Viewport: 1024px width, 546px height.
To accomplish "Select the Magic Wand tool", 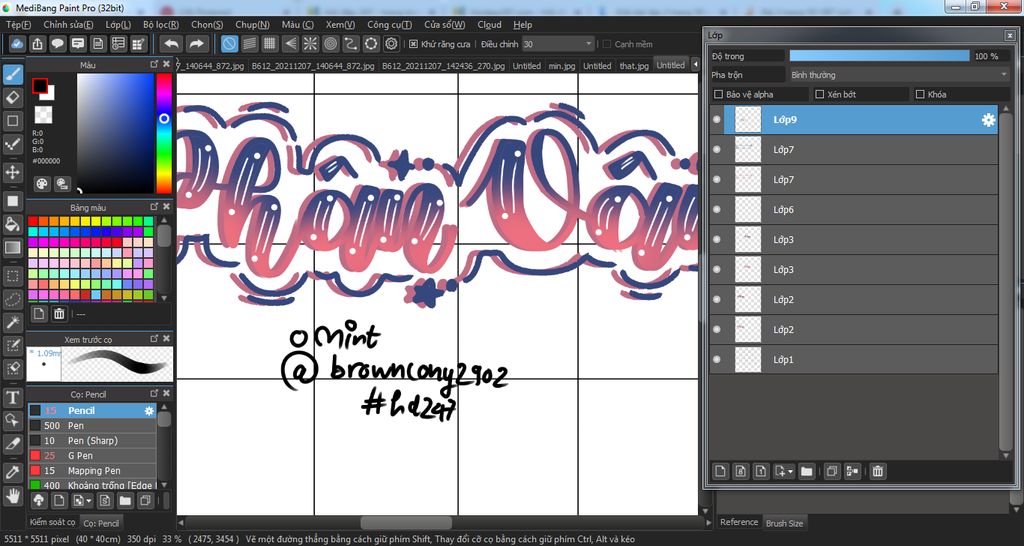I will click(12, 322).
